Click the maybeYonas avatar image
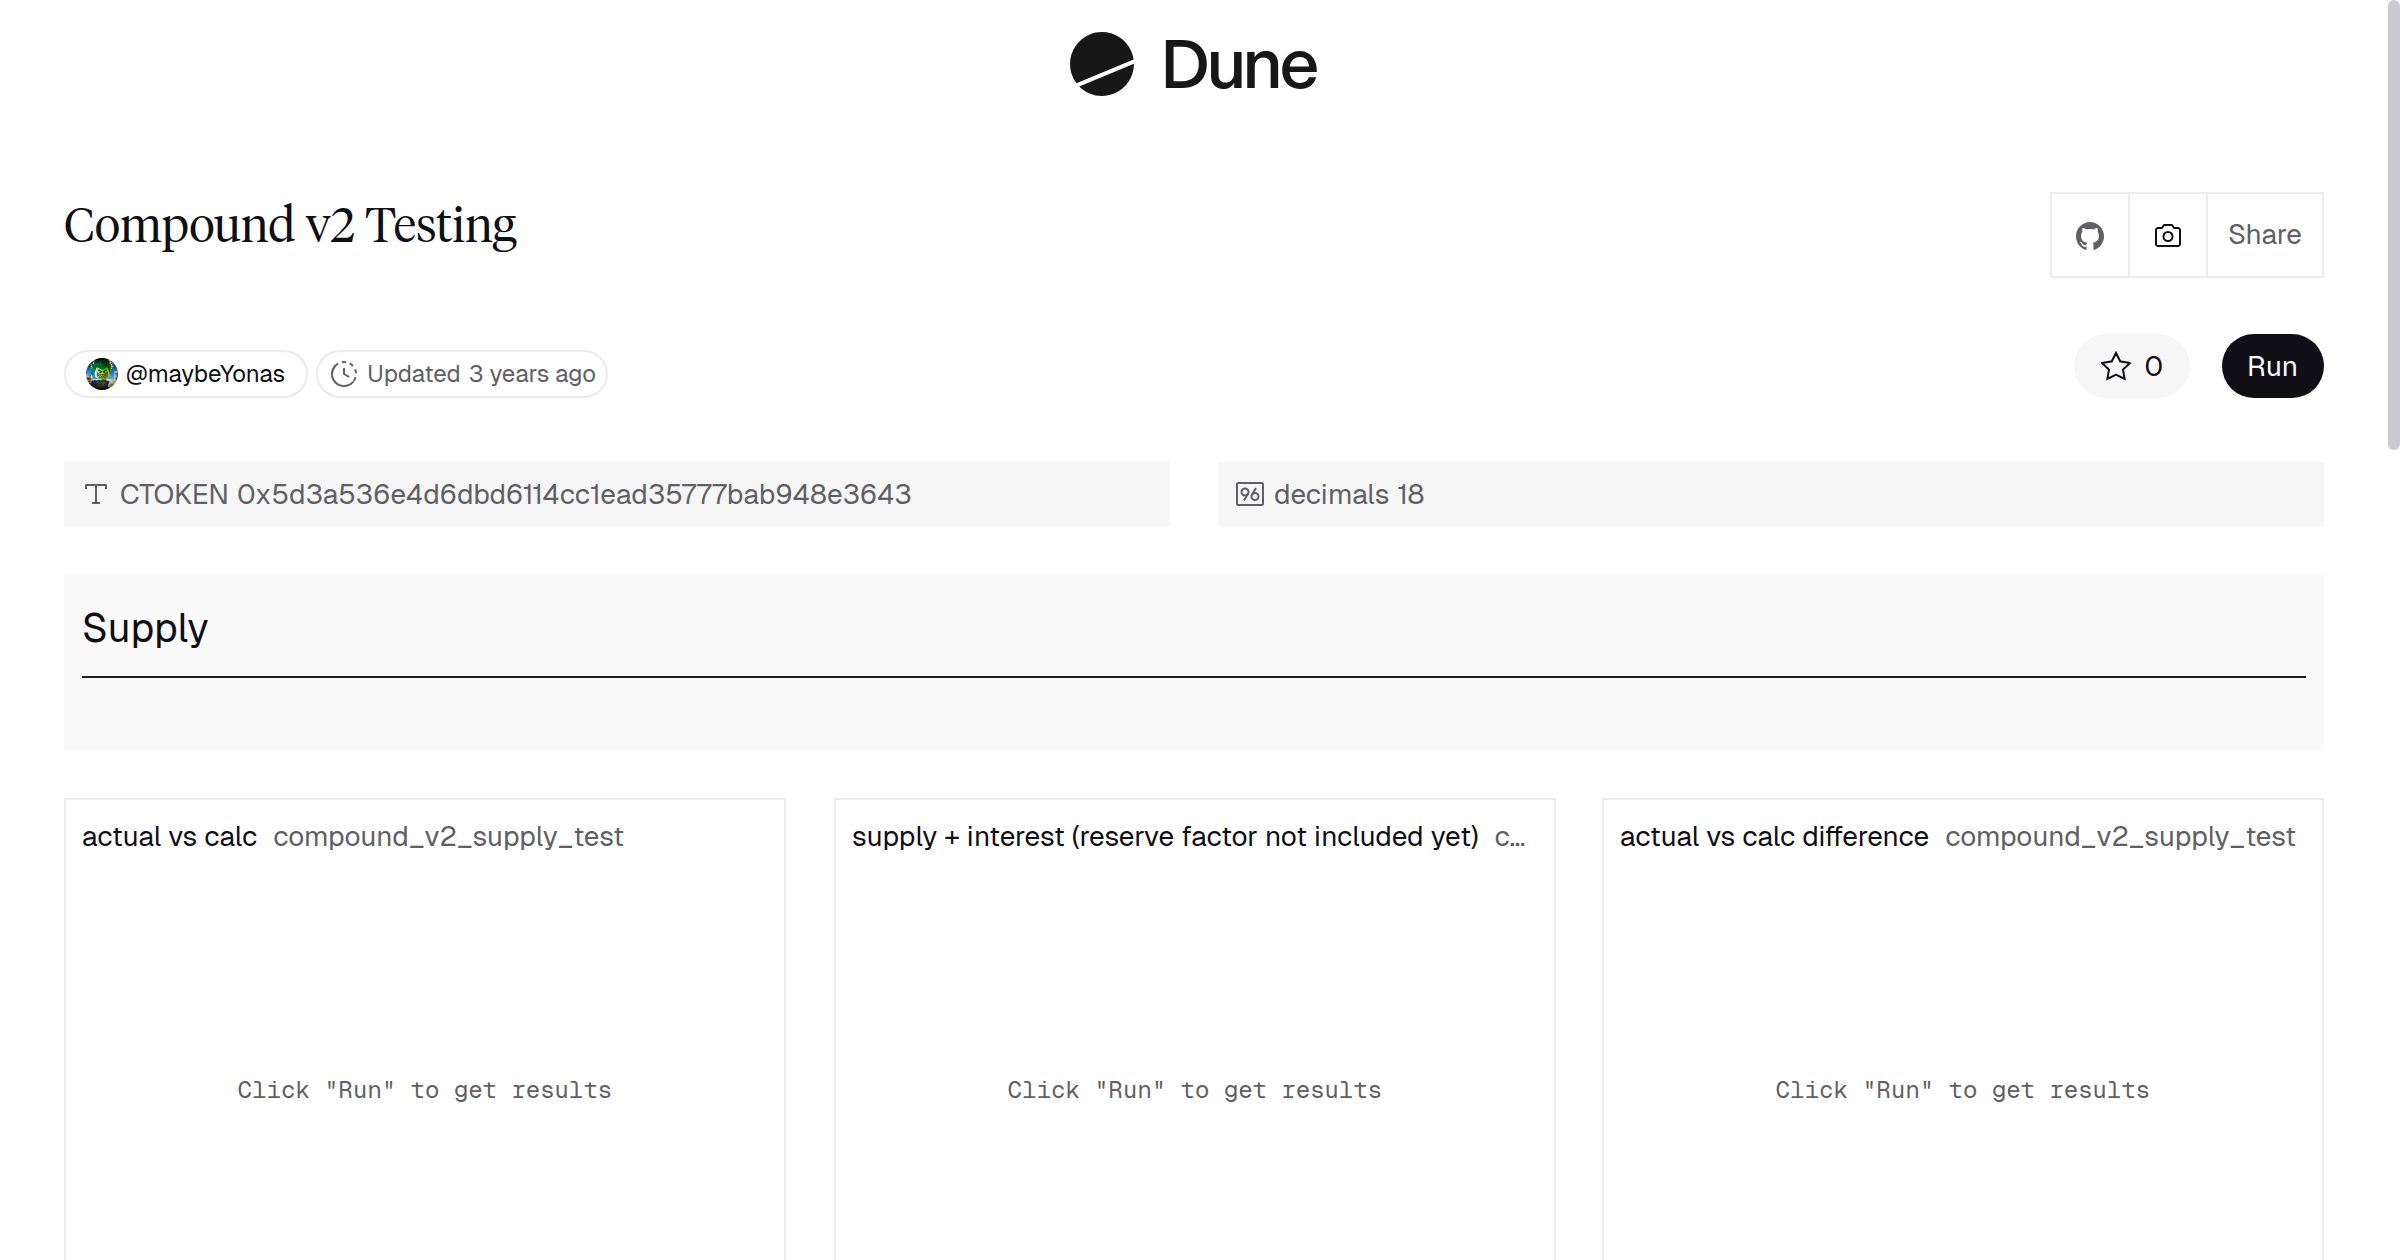 (x=101, y=374)
